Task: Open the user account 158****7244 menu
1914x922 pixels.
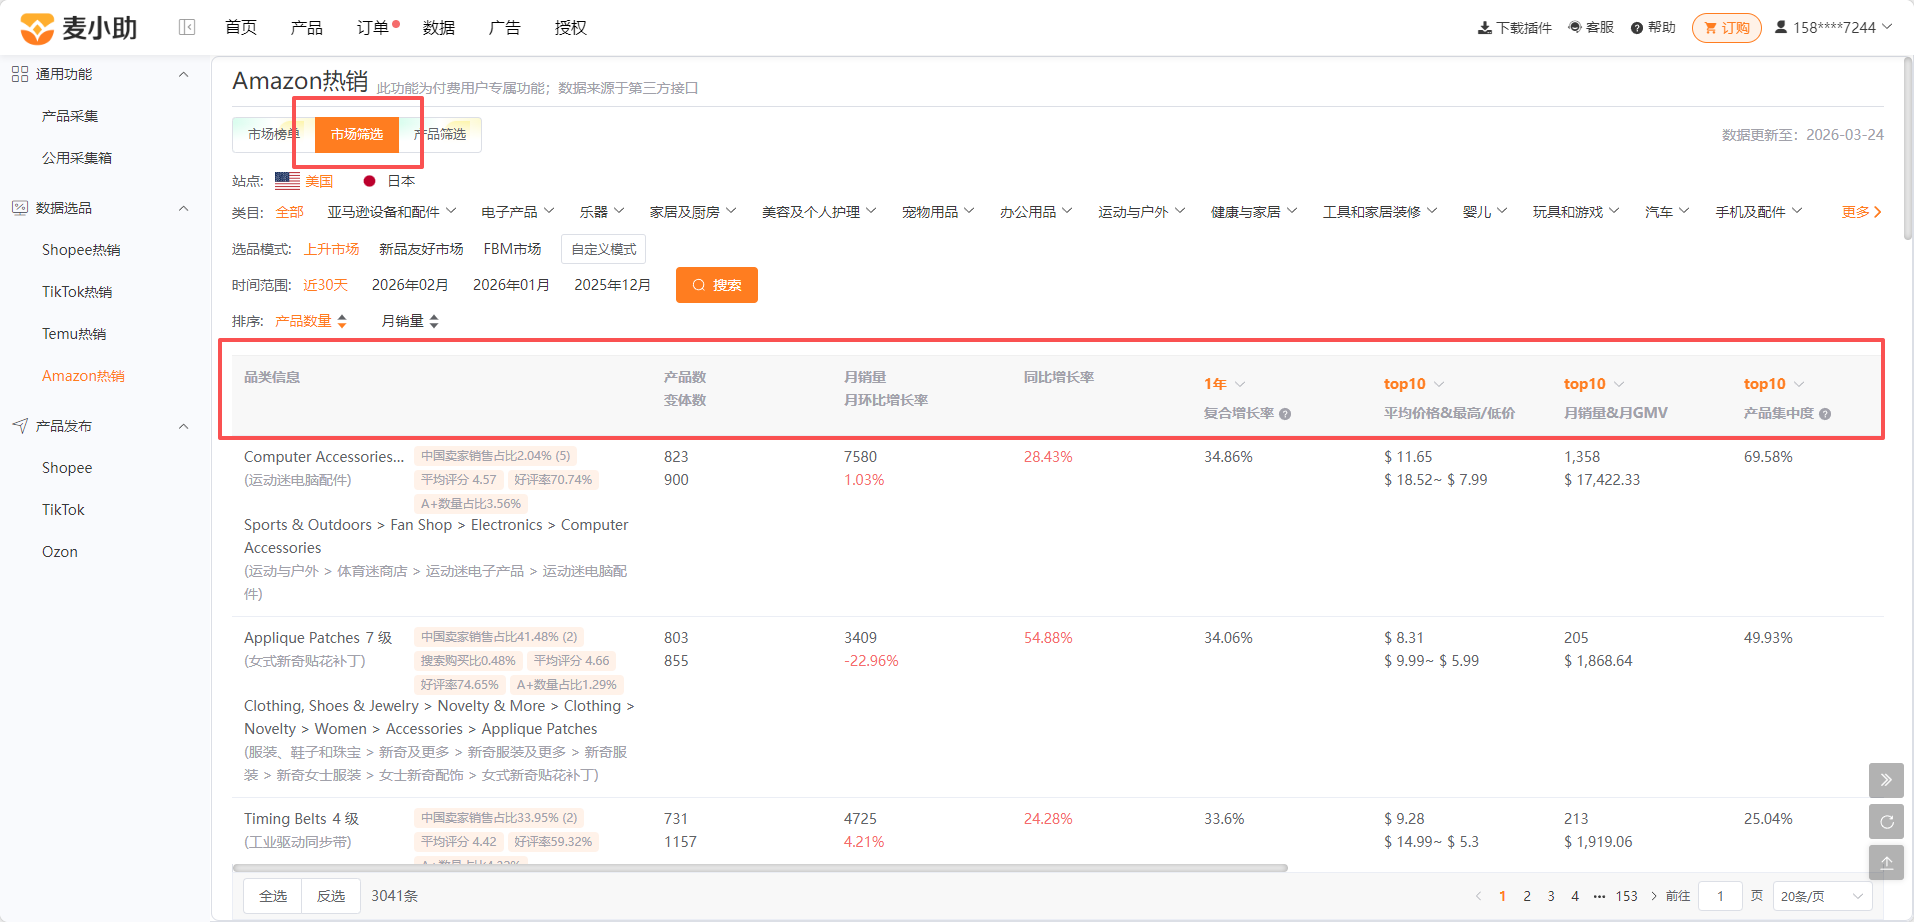Action: [1834, 27]
